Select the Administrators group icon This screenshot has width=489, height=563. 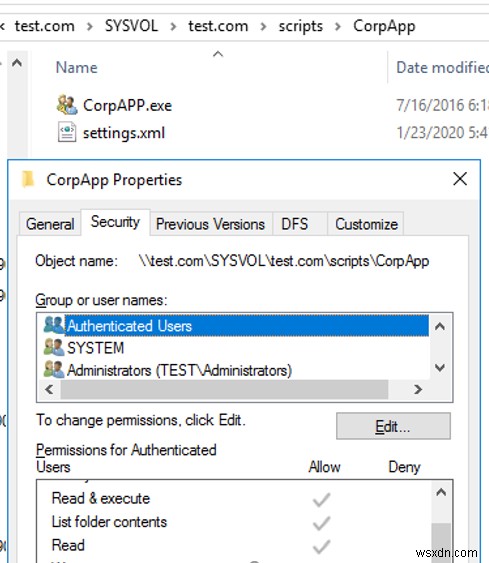tap(54, 370)
